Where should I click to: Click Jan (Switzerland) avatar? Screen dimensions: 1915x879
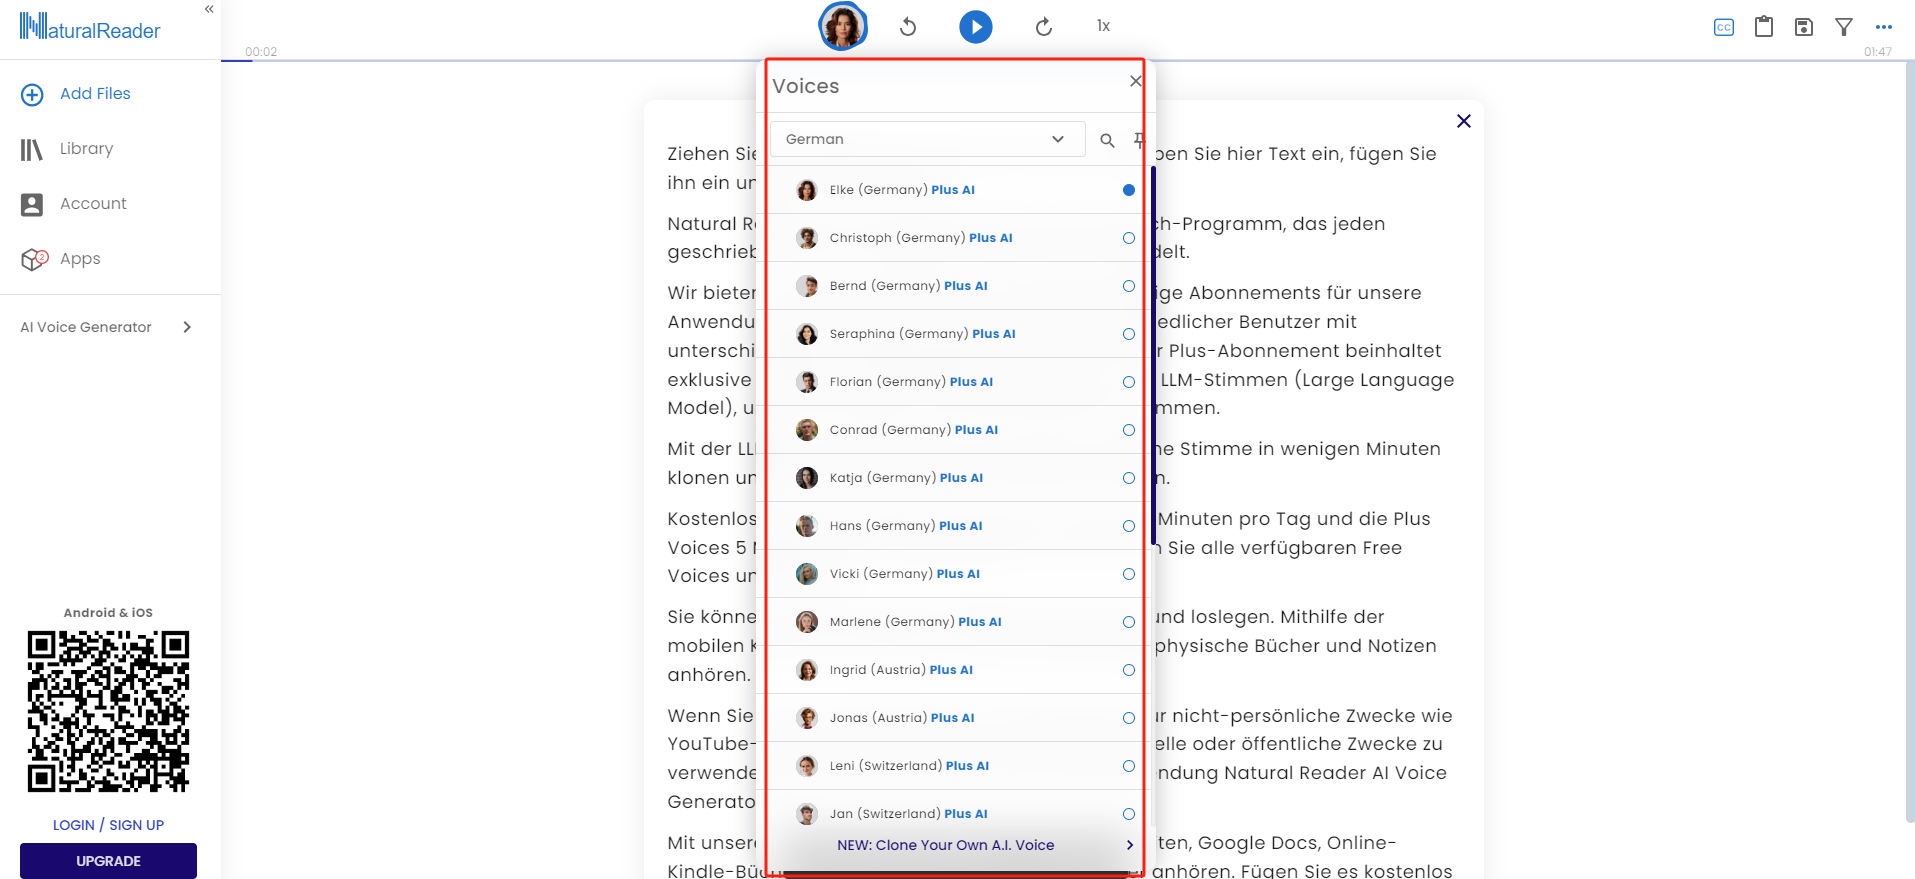pyautogui.click(x=807, y=814)
